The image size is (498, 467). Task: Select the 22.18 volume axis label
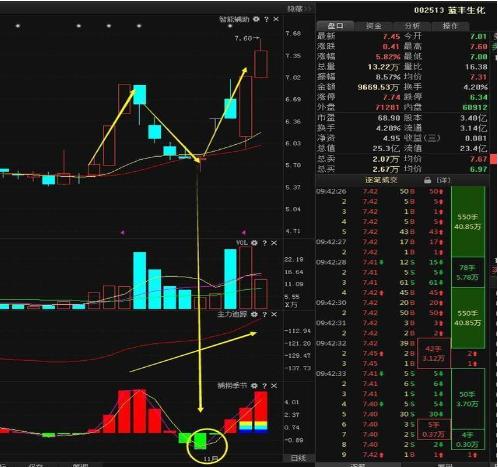point(294,259)
